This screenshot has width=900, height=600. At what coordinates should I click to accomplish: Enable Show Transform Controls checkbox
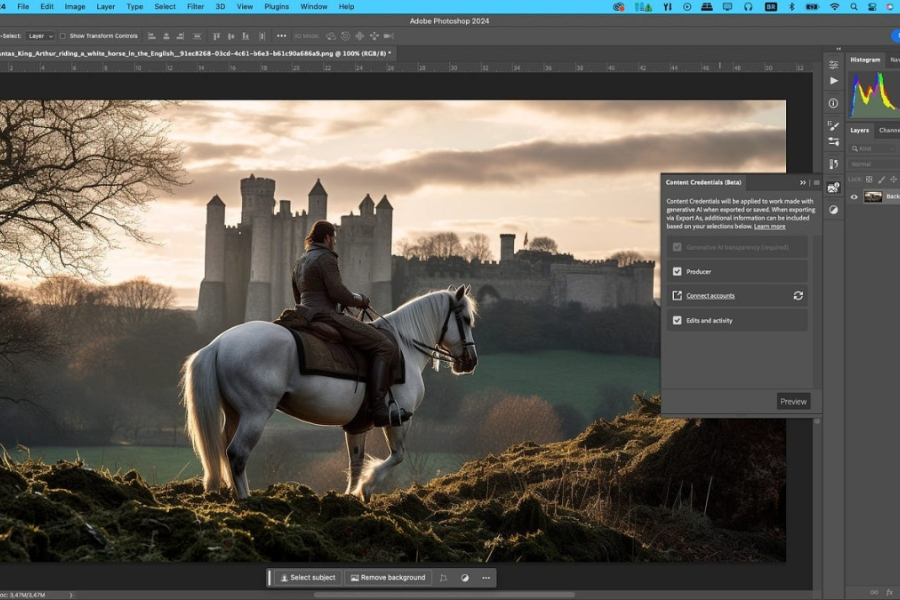pyautogui.click(x=63, y=36)
